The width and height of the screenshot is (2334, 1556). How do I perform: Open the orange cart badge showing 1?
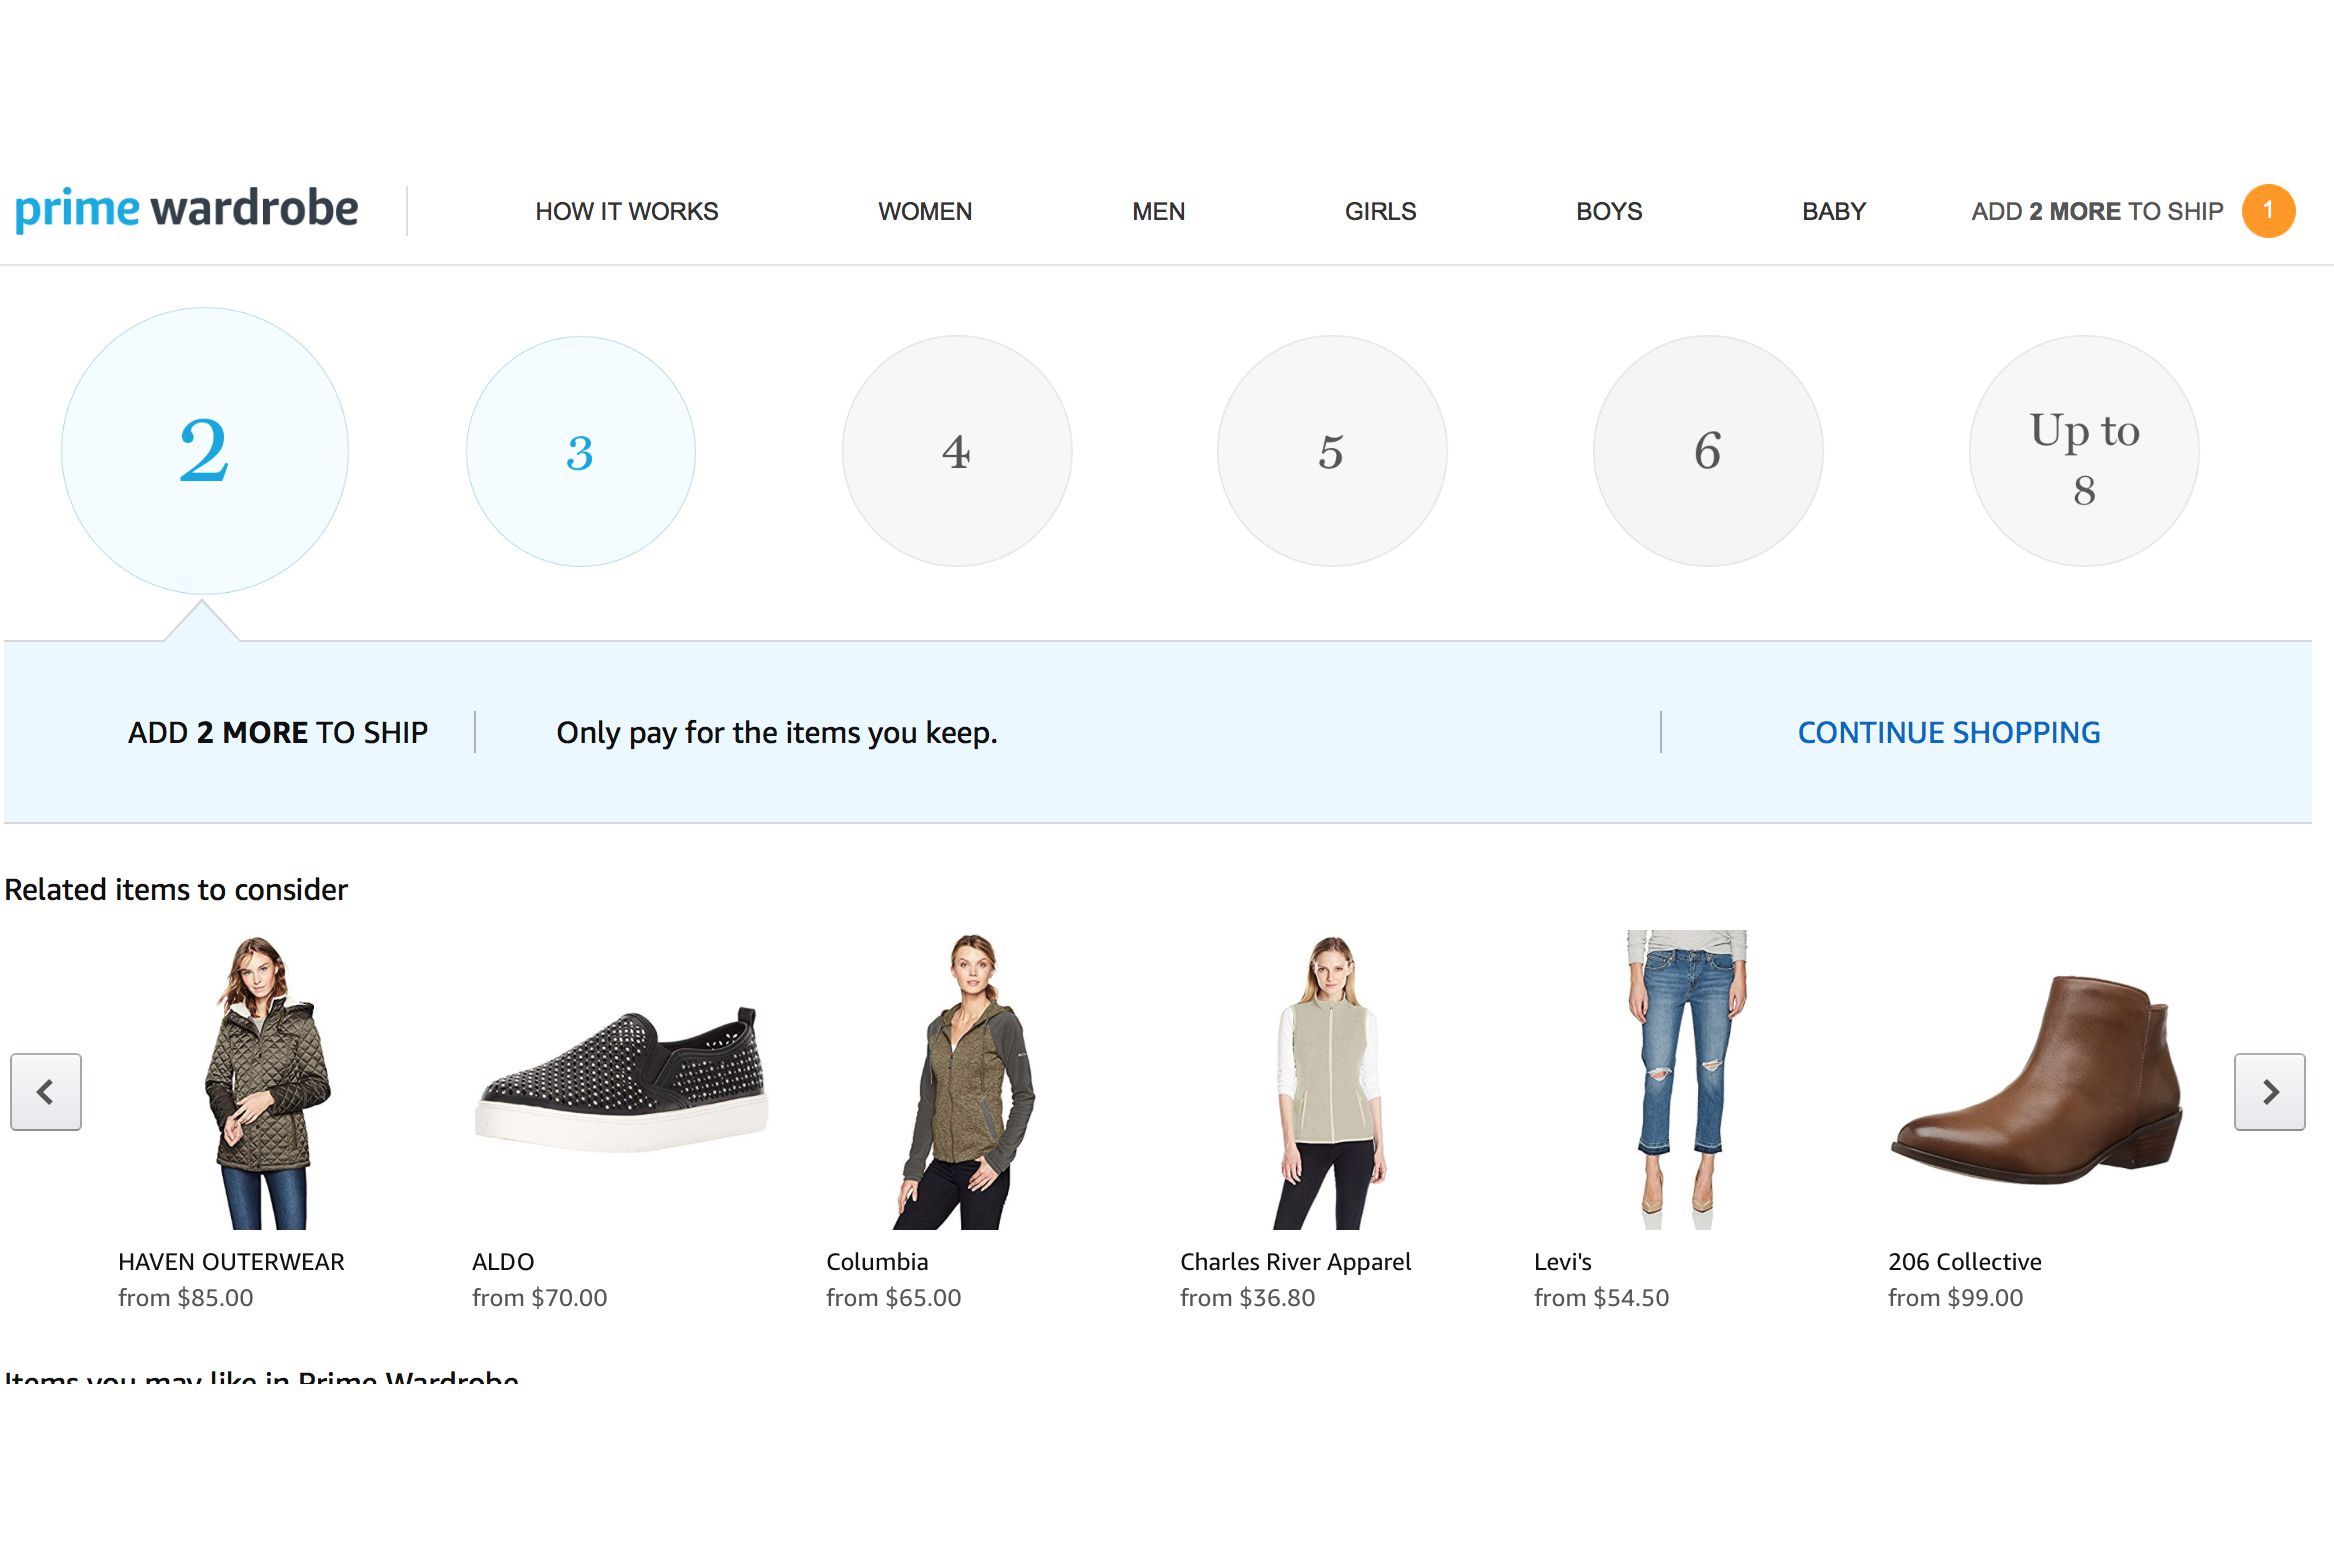(2268, 211)
